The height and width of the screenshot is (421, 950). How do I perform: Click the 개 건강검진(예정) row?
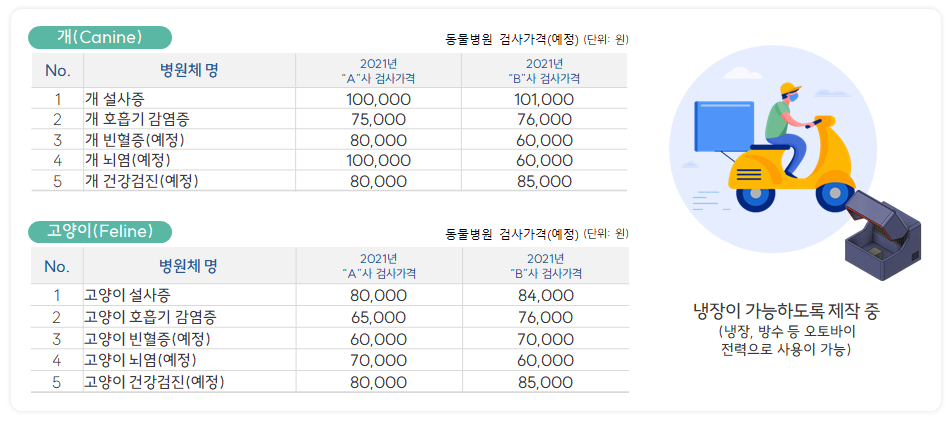(142, 181)
